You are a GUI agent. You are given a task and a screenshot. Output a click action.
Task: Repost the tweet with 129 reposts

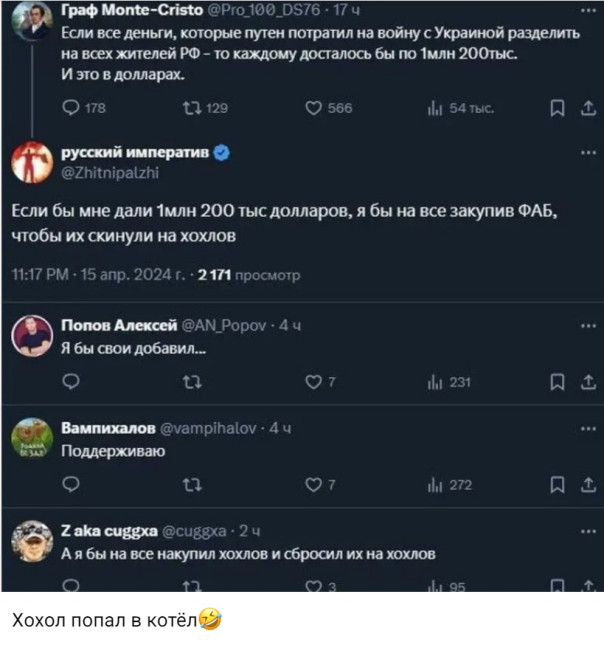(x=188, y=108)
